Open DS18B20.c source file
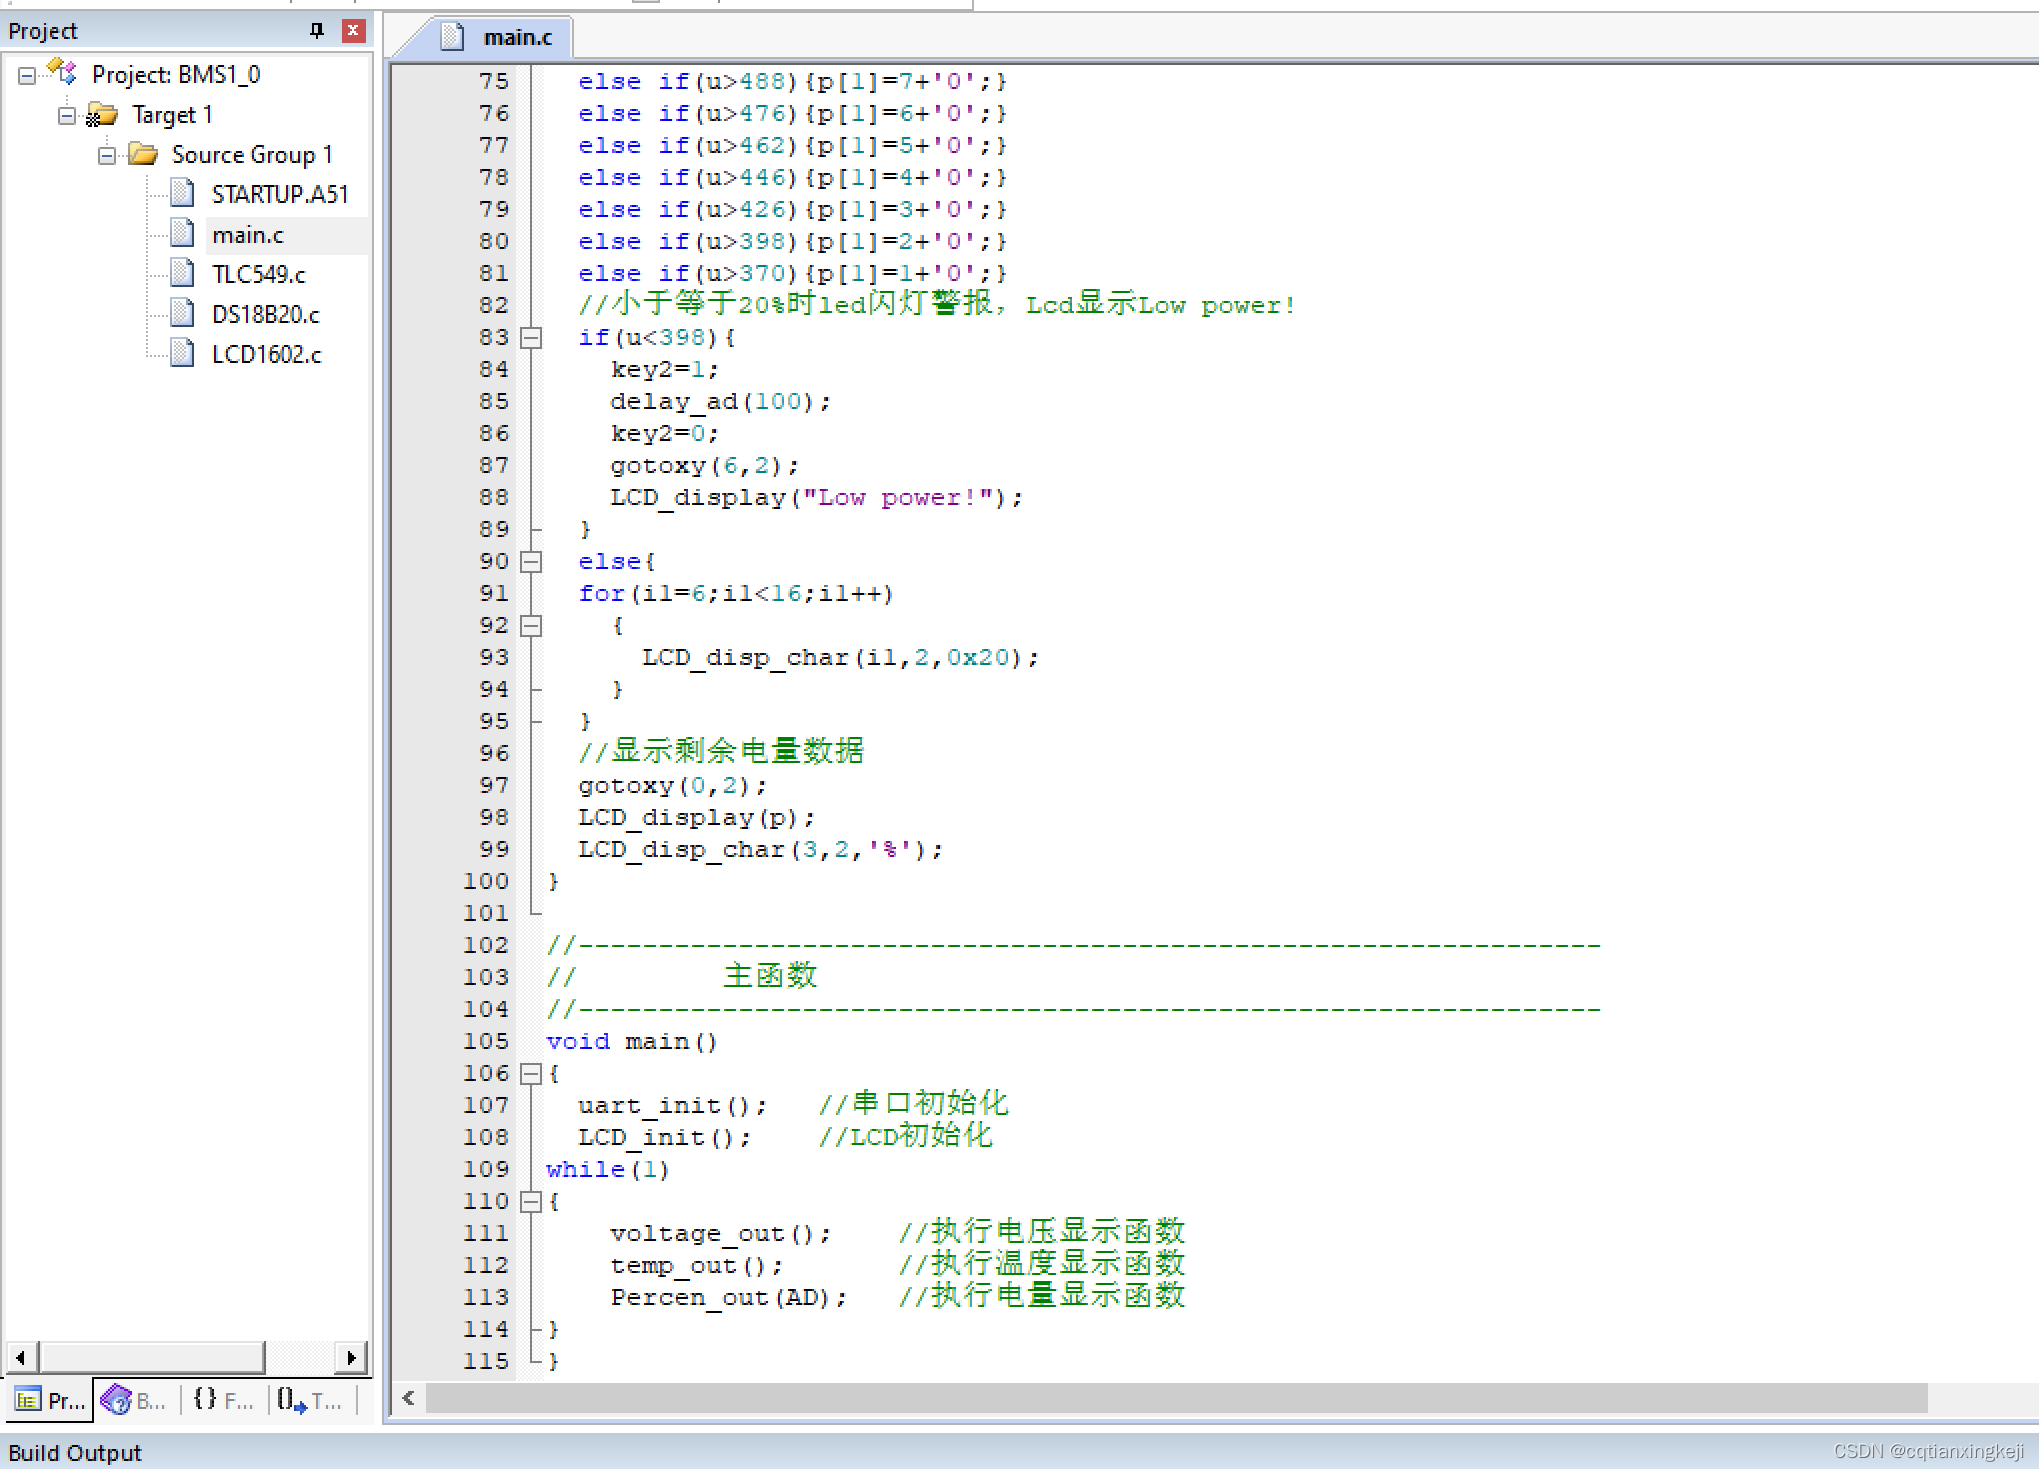Image resolution: width=2039 pixels, height=1471 pixels. coord(265,314)
